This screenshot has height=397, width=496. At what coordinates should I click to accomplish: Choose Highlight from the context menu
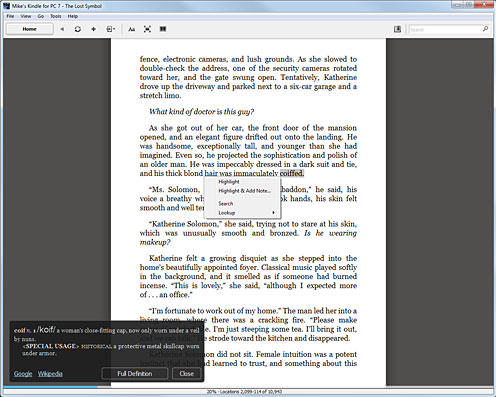coord(229,182)
